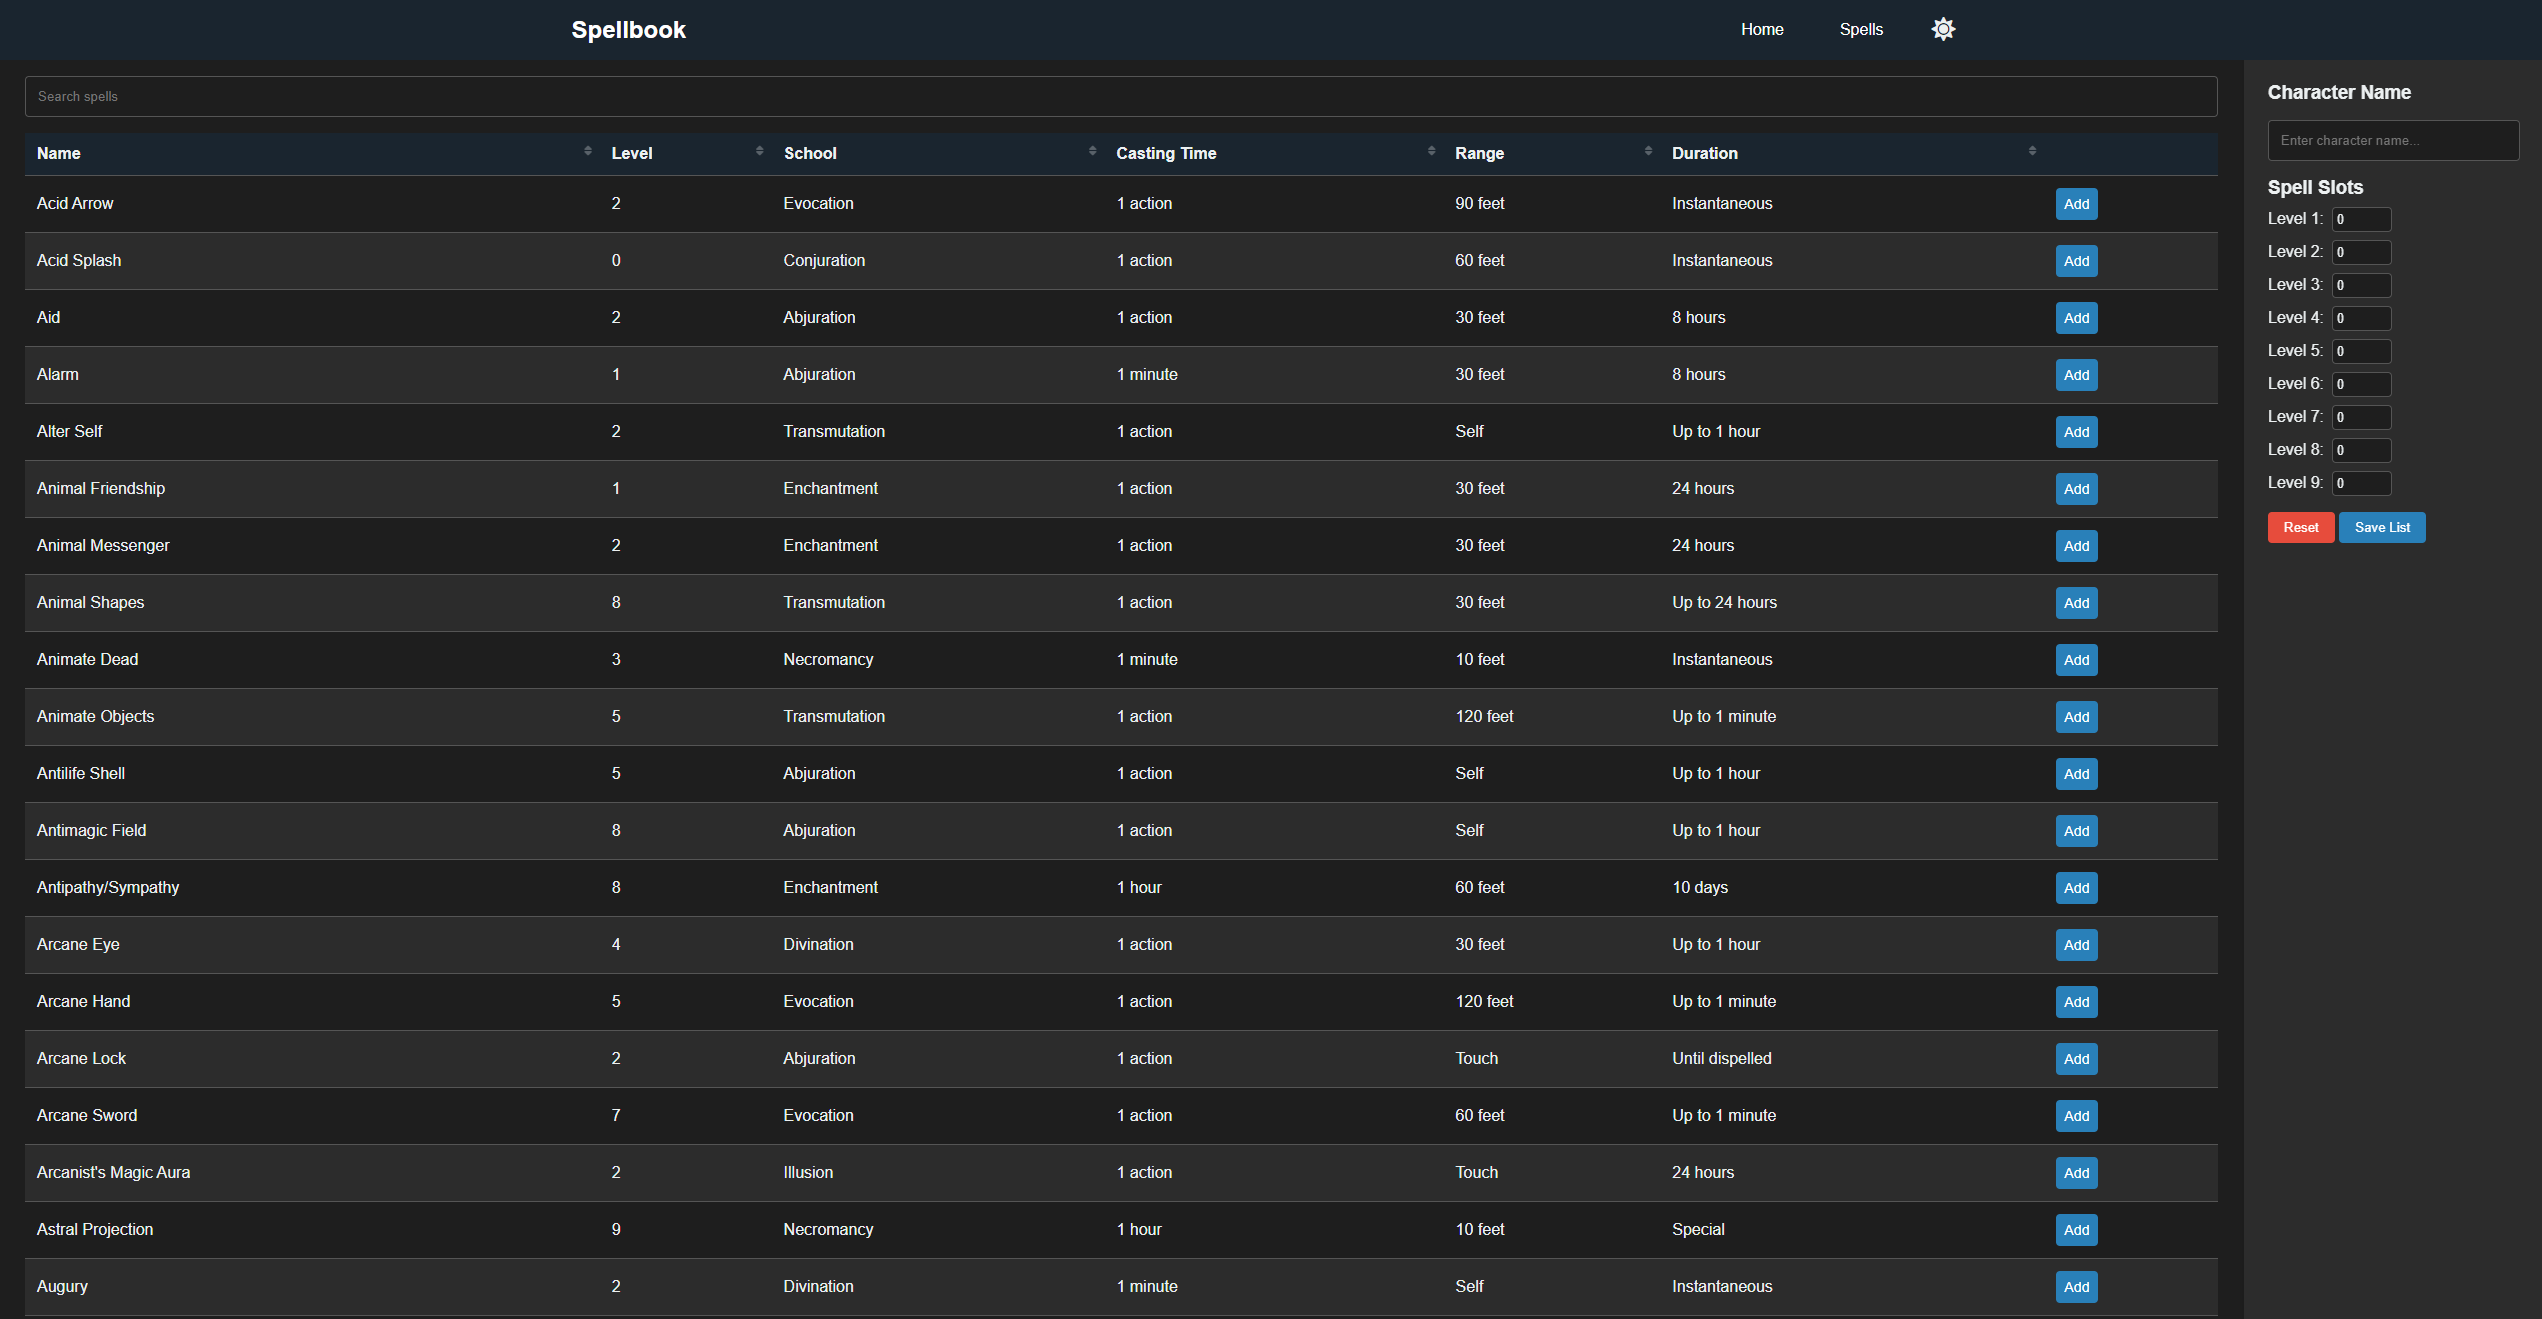Select the Level 1 spell slots field
2542x1319 pixels.
point(2360,219)
